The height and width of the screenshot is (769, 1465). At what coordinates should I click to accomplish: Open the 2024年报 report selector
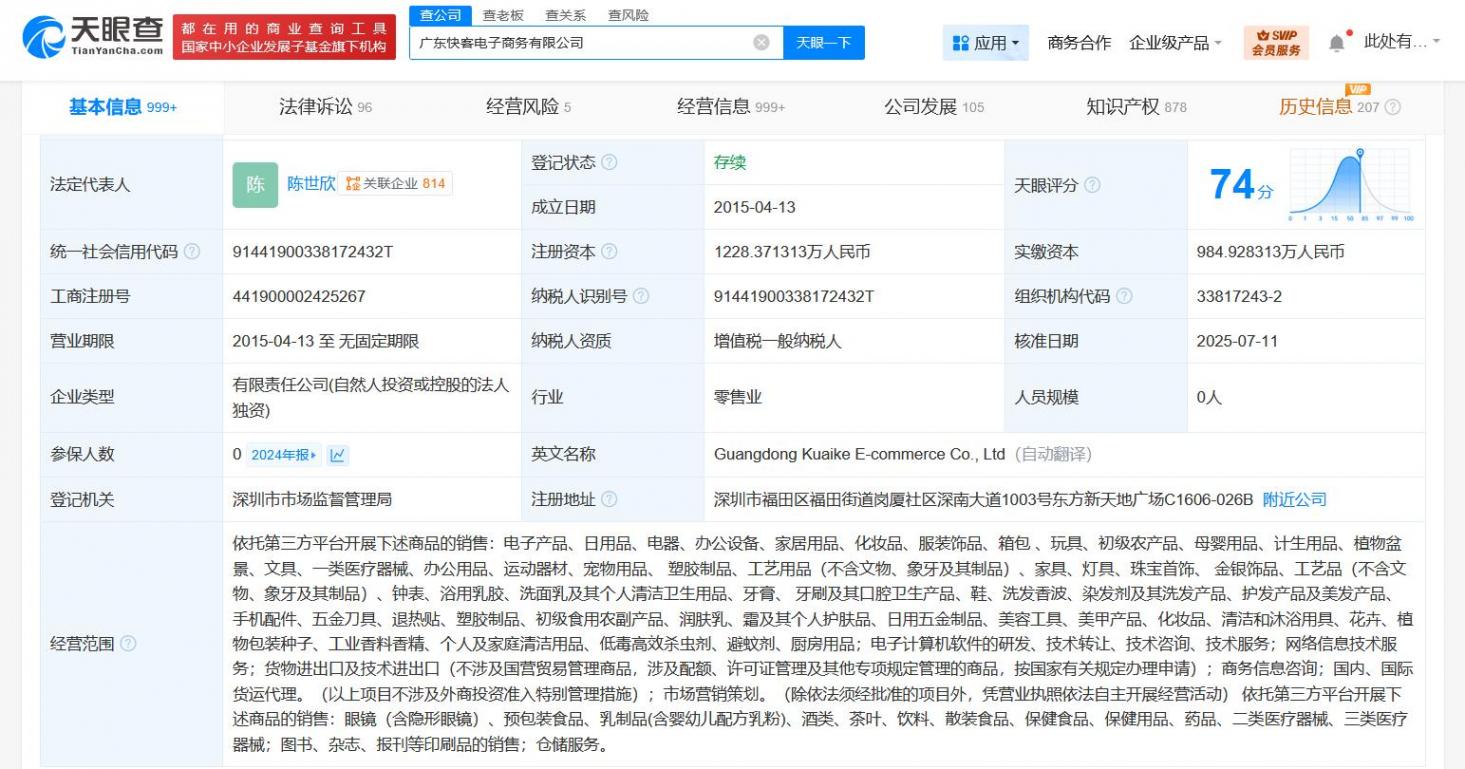(x=284, y=455)
